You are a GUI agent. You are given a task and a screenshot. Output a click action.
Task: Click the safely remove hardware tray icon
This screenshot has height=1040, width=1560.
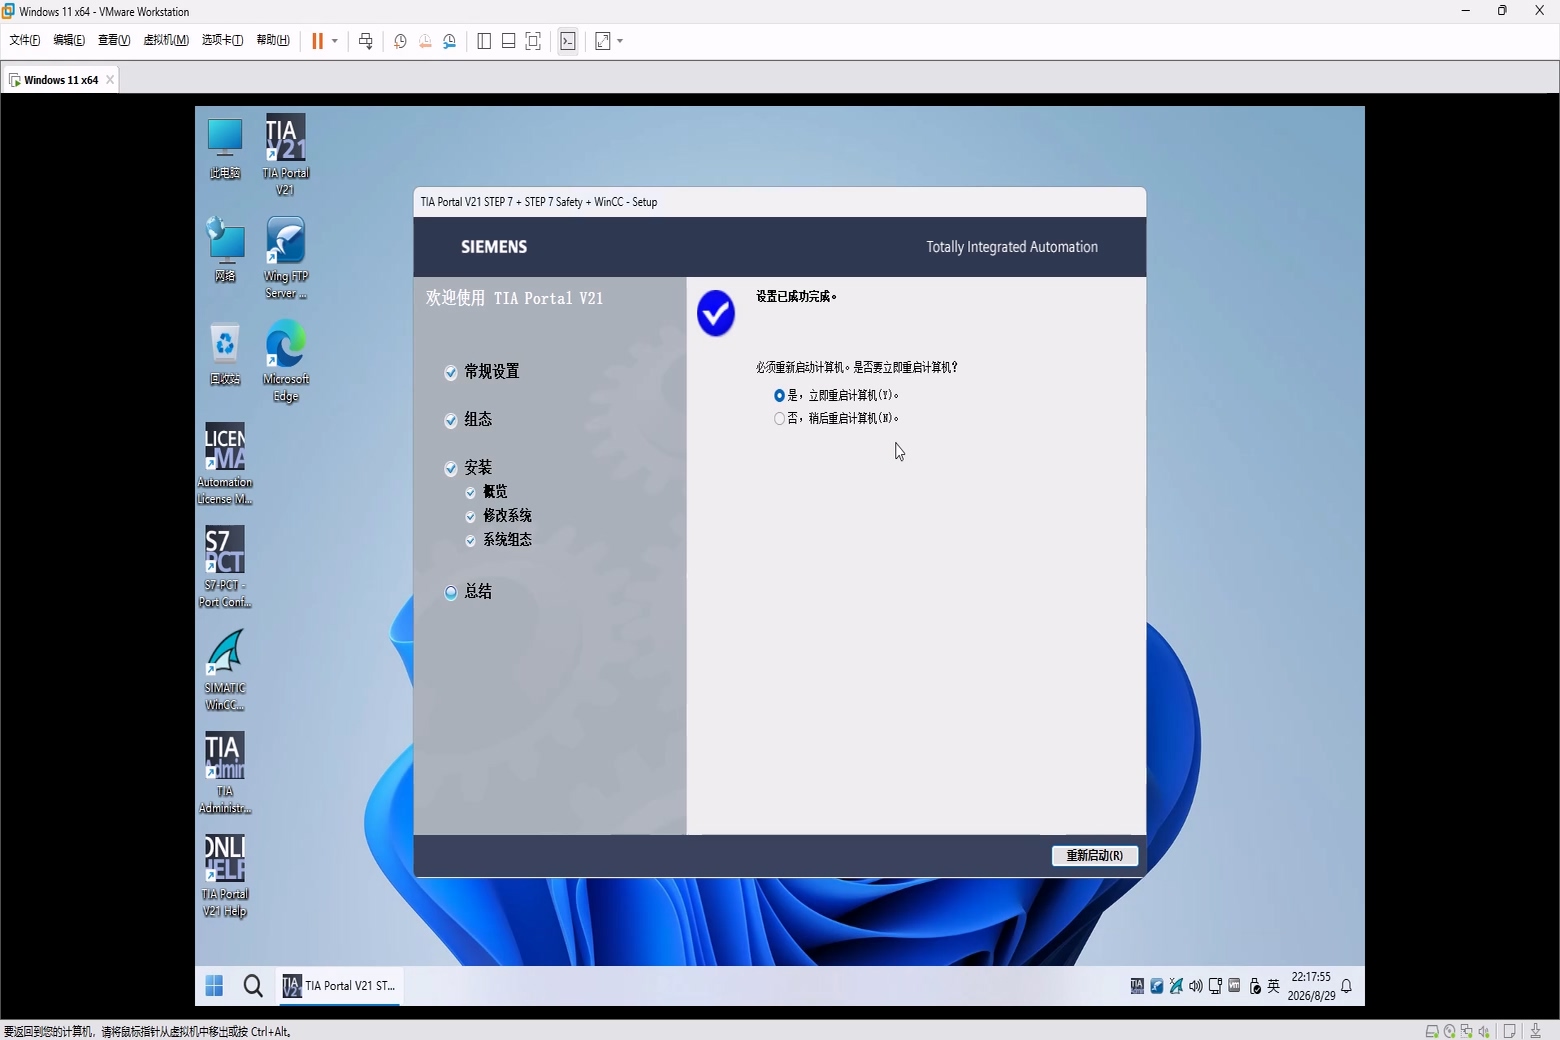point(1255,986)
